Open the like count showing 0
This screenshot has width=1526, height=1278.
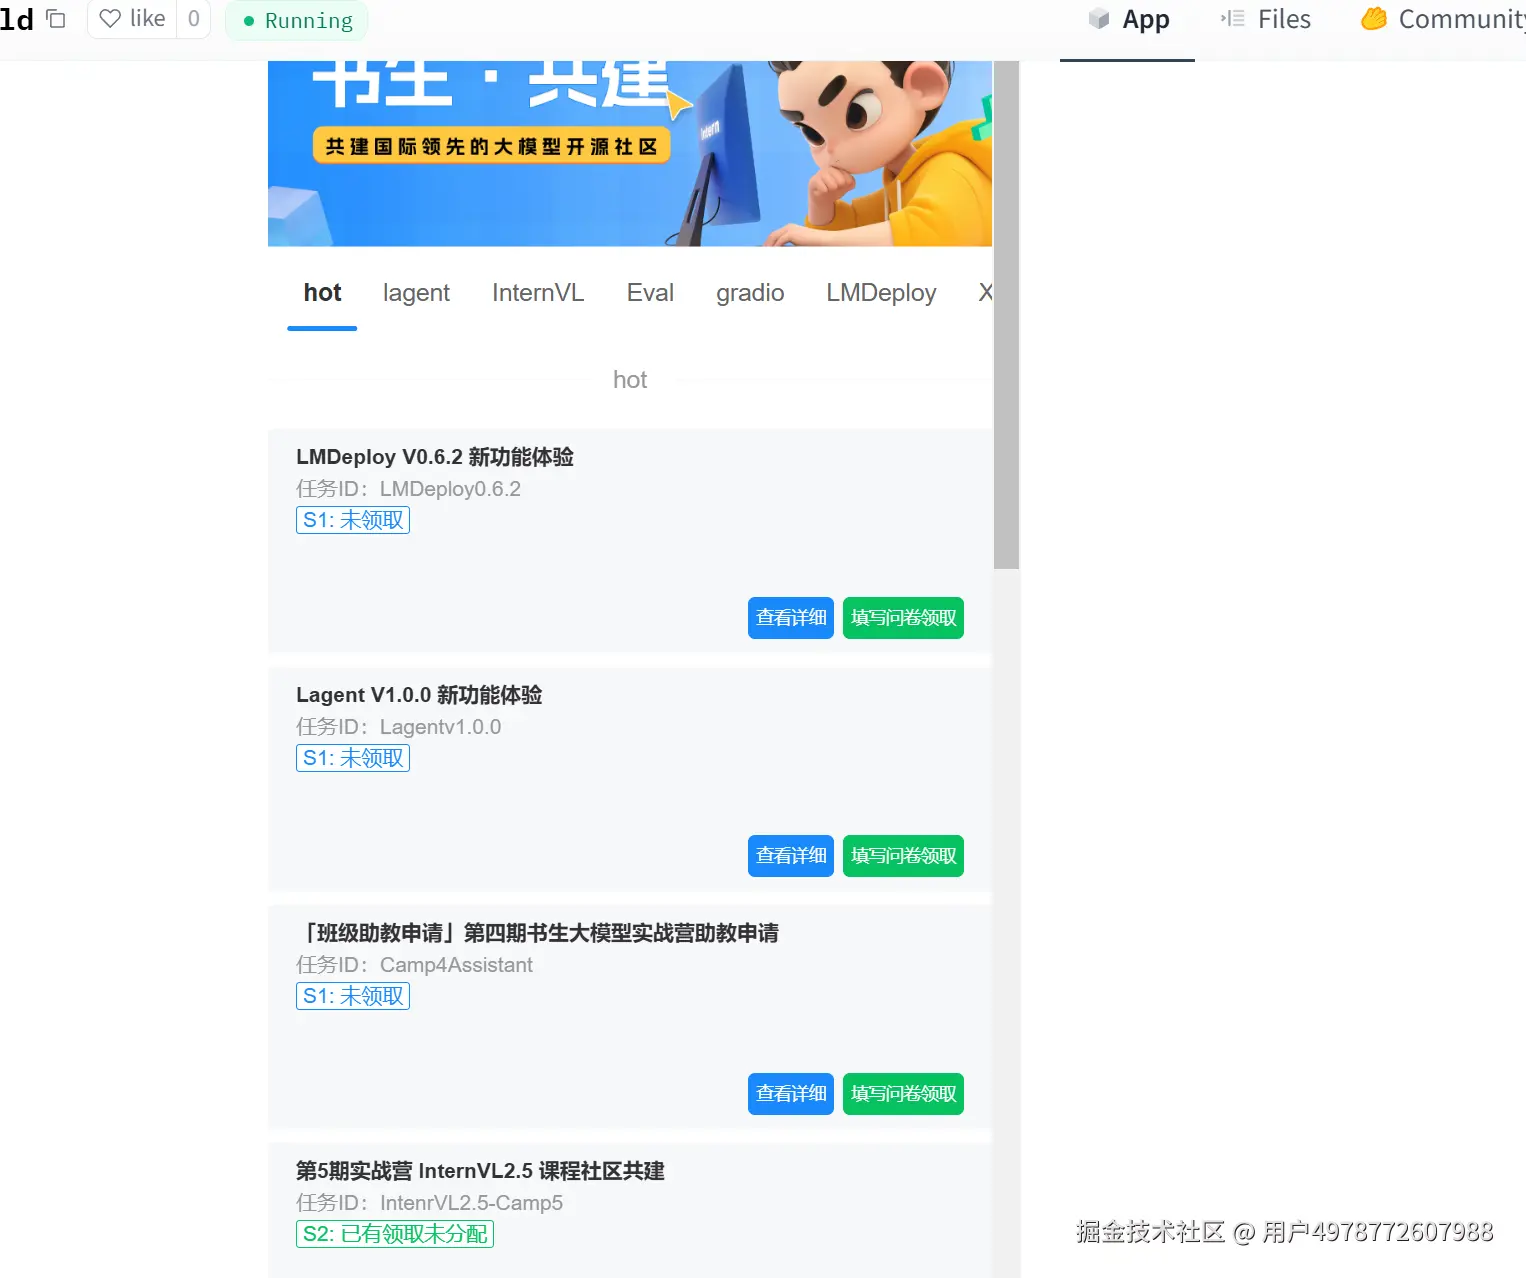pyautogui.click(x=194, y=19)
